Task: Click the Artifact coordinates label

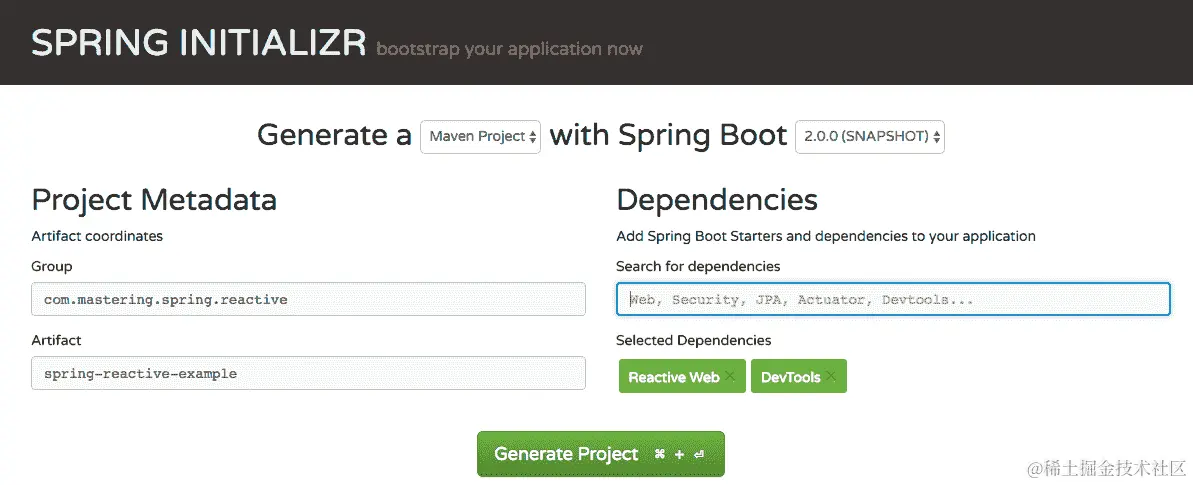Action: 97,236
